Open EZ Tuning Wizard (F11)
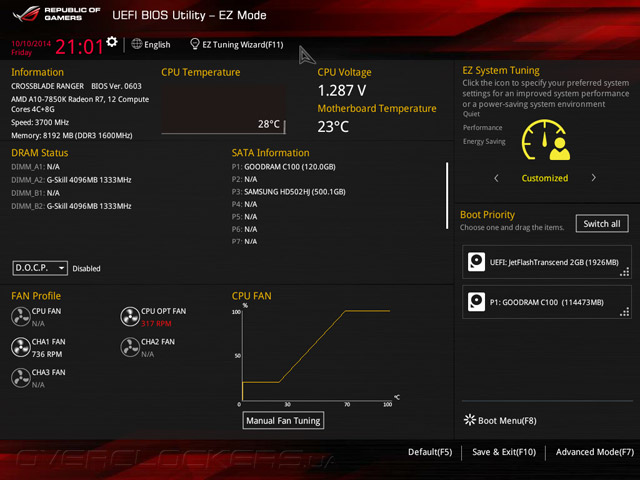Image resolution: width=640 pixels, height=480 pixels. pyautogui.click(x=237, y=44)
